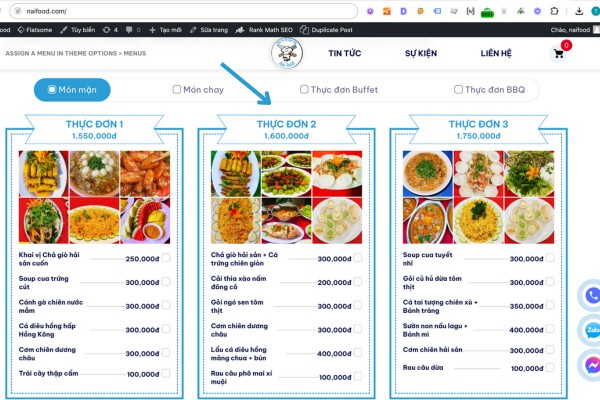The height and width of the screenshot is (400, 600).
Task: Tick the Soup cua trứng cút checkbox
Action: point(166,281)
